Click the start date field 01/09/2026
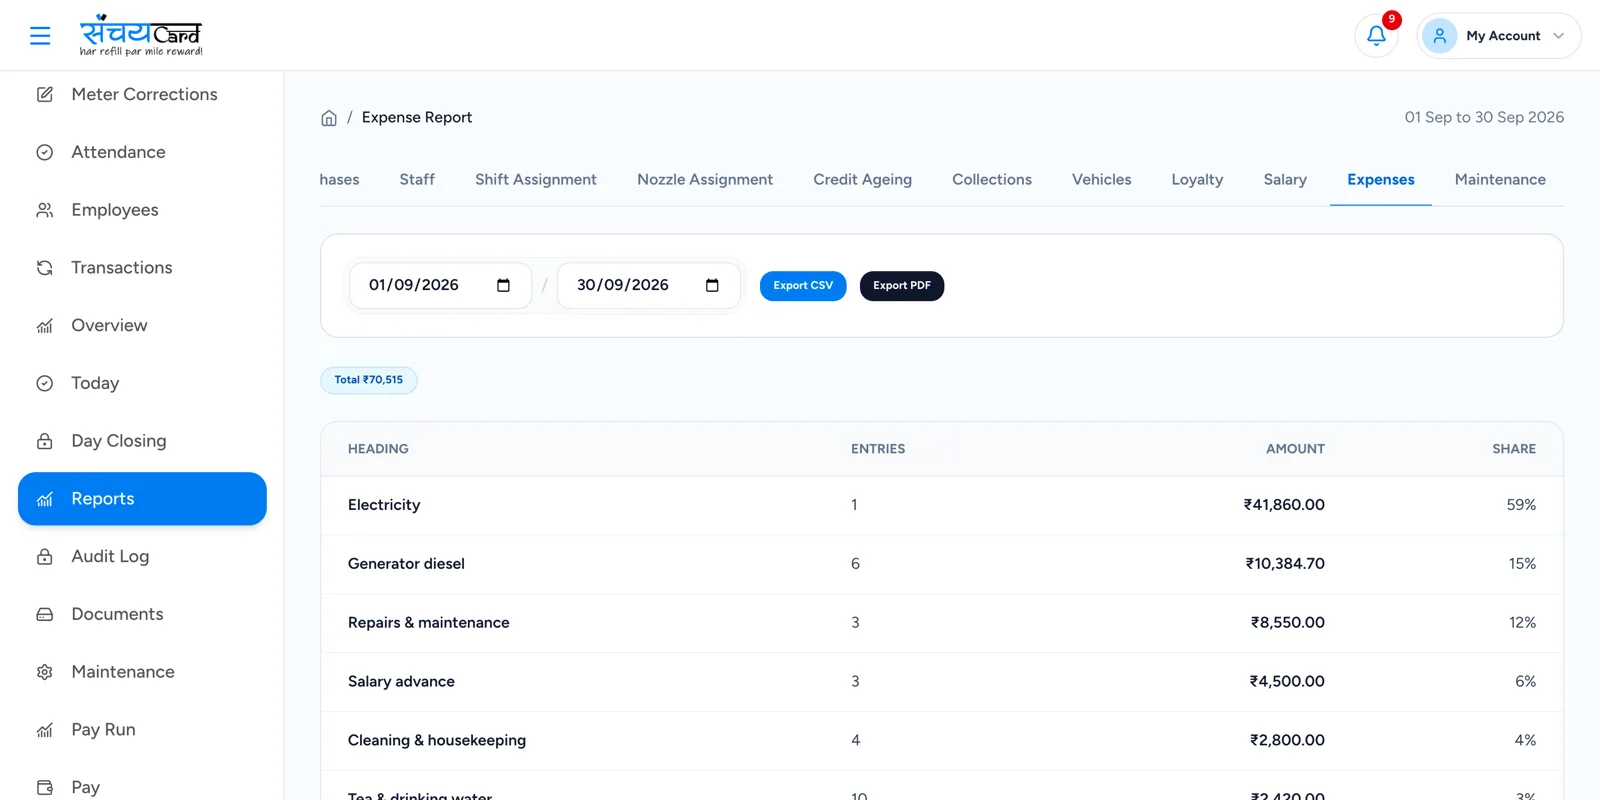The width and height of the screenshot is (1600, 800). [x=440, y=285]
